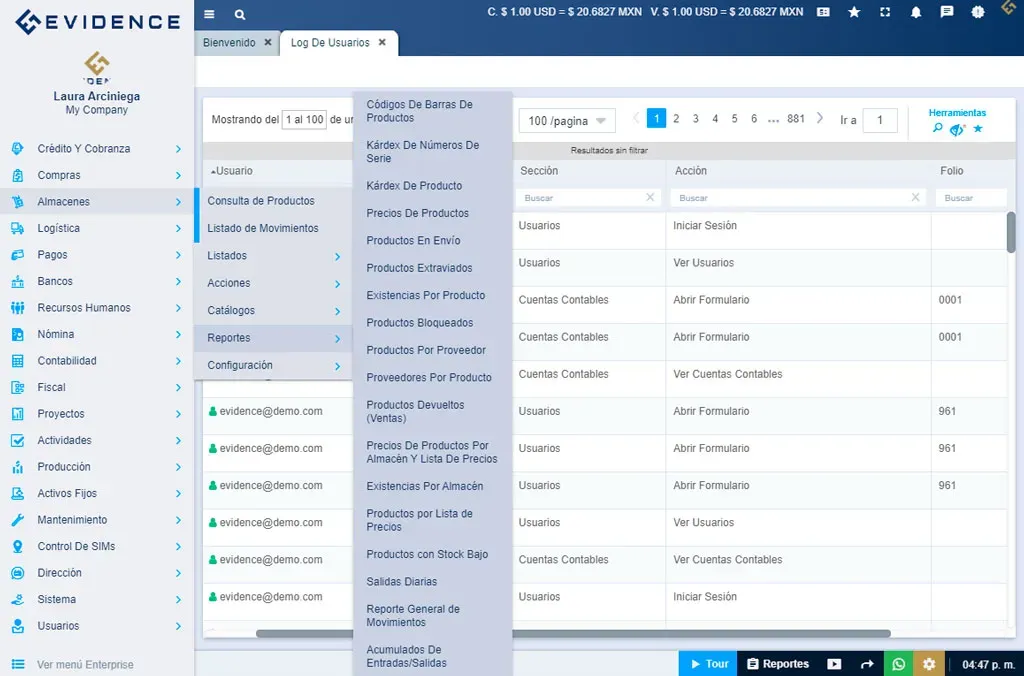
Task: Click the search magnifier in top bar
Action: click(x=240, y=15)
